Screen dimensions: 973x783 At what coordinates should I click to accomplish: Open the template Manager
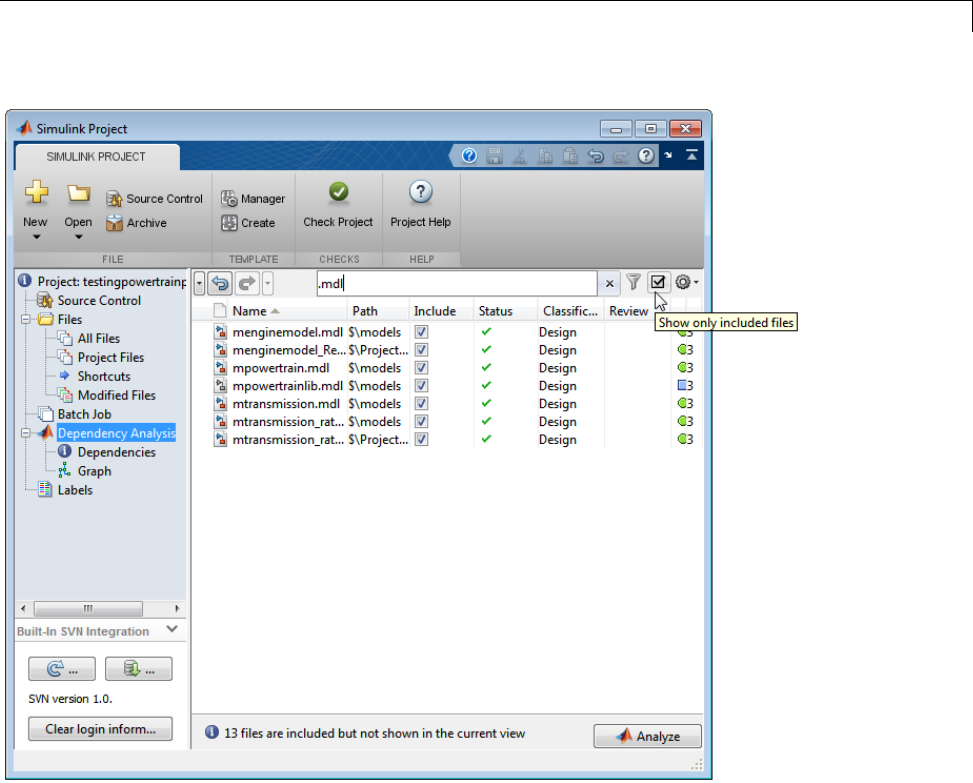click(x=253, y=199)
